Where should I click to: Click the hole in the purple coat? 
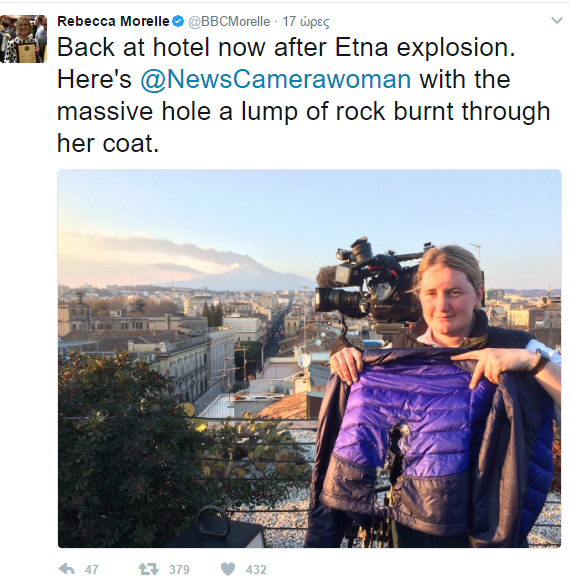click(395, 453)
